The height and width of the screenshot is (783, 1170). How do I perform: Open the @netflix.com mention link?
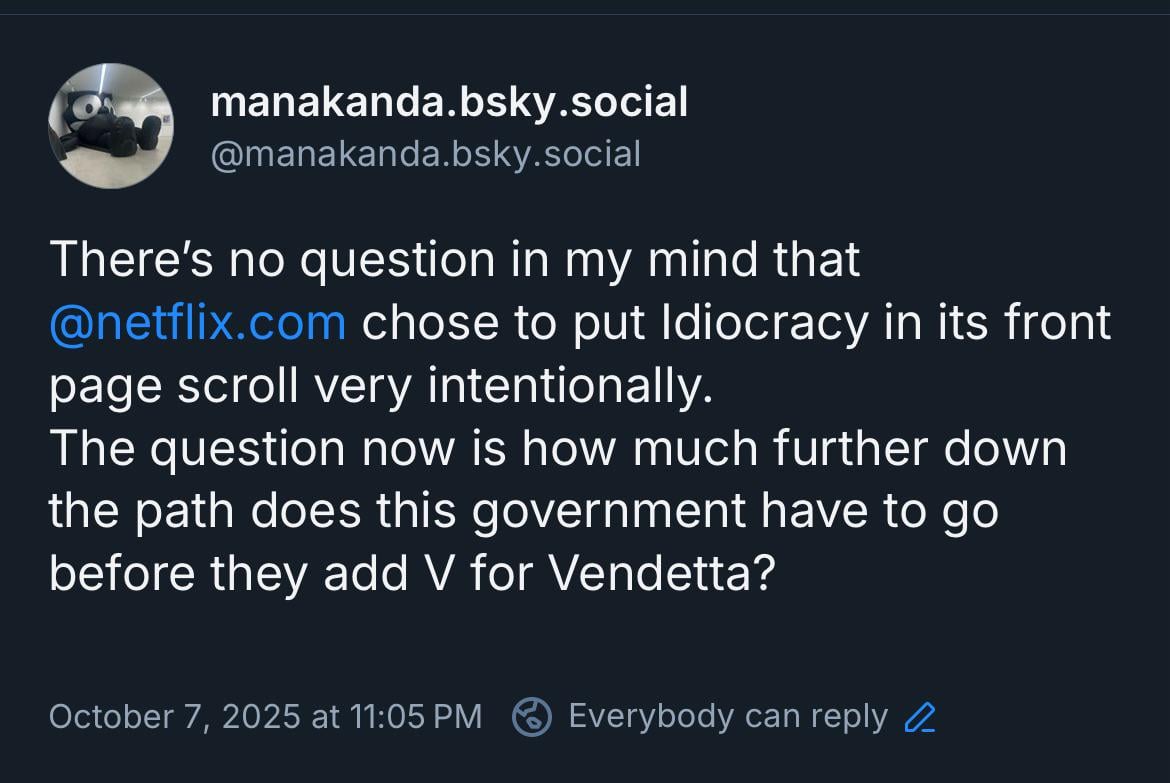tap(197, 323)
